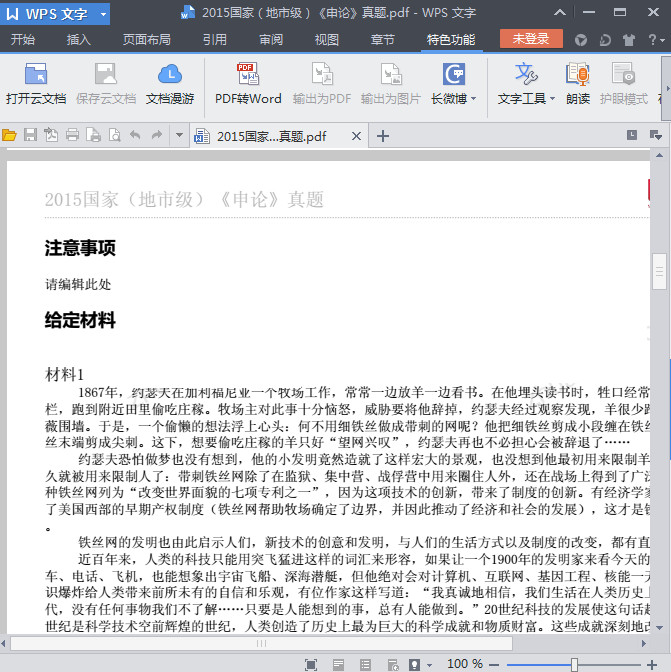Viewport: 671px width, 672px height.
Task: Select the 视图 ribbon tab
Action: click(x=327, y=40)
